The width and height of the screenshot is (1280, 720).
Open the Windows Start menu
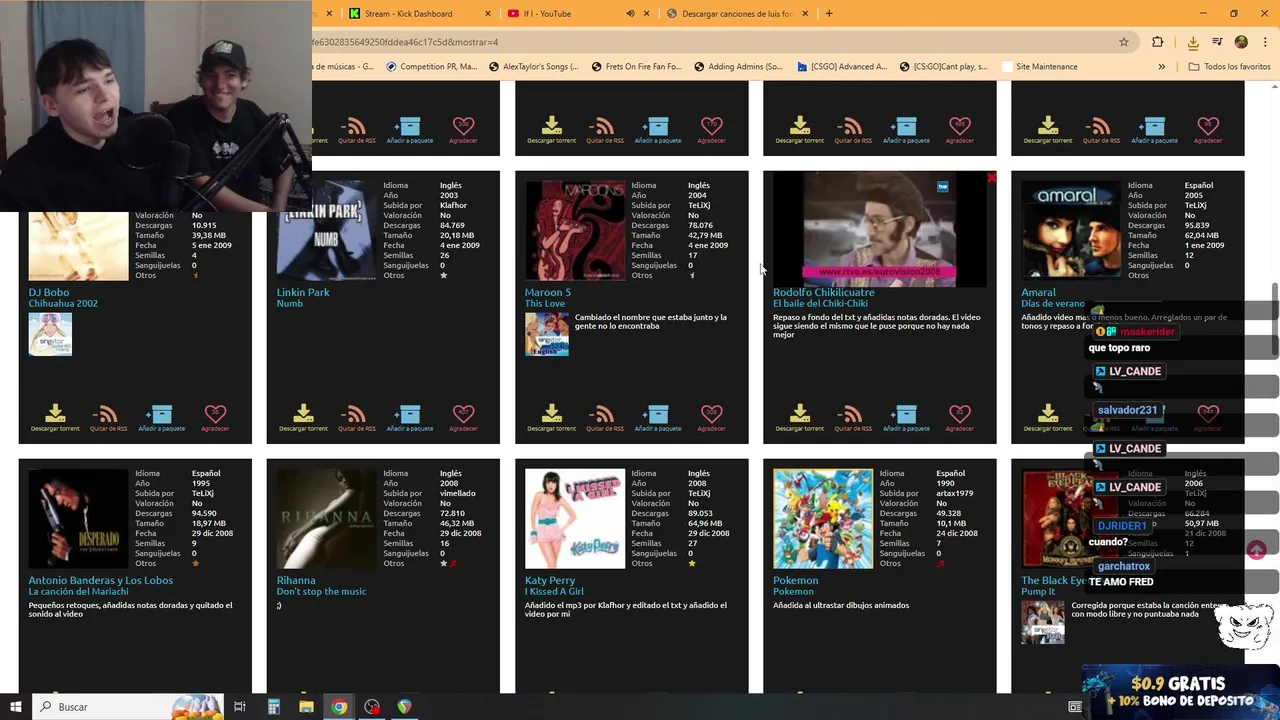[x=16, y=707]
